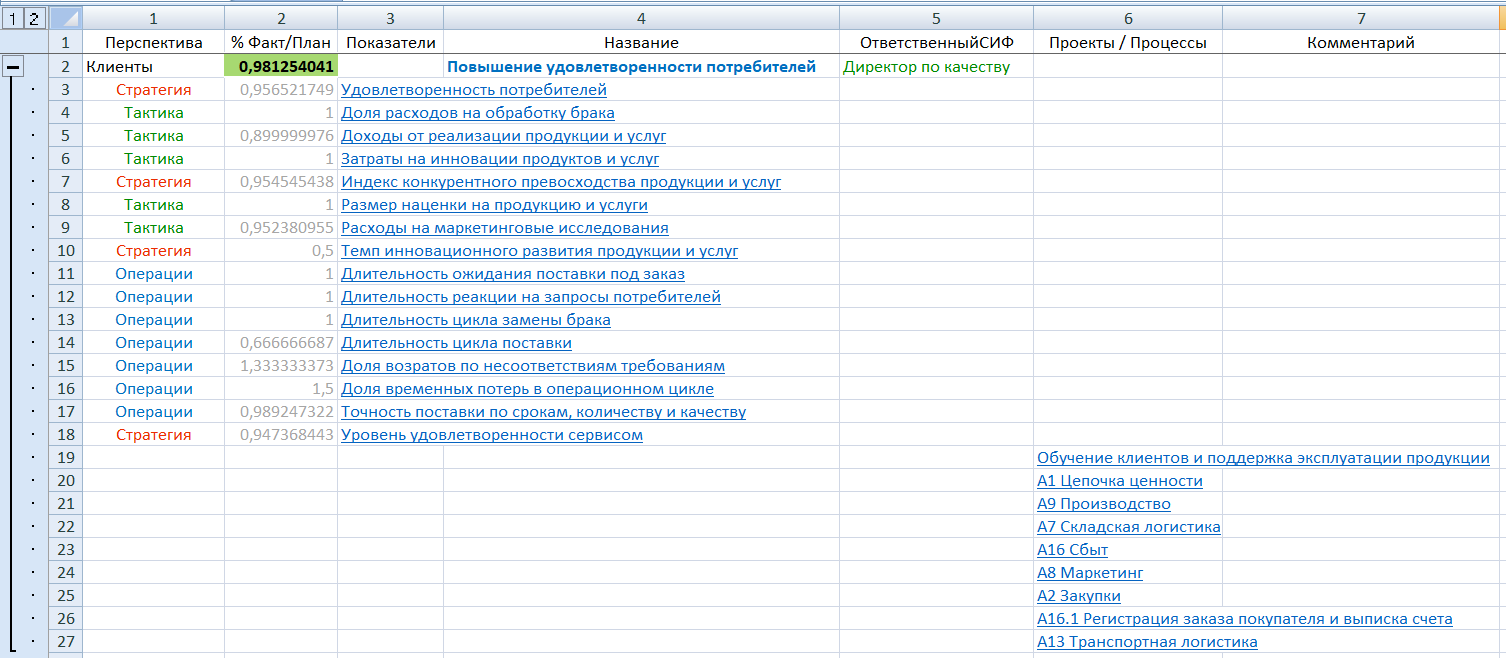Click outline level 2 button
Viewport: 1506px width, 658px height.
33,18
